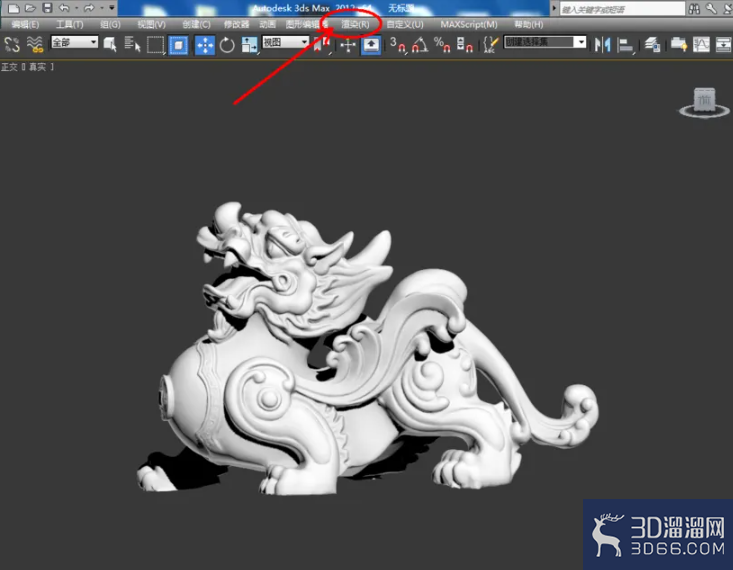Toggle the Graphite ribbon tools icon
Screen dimensions: 733x570
pos(678,45)
